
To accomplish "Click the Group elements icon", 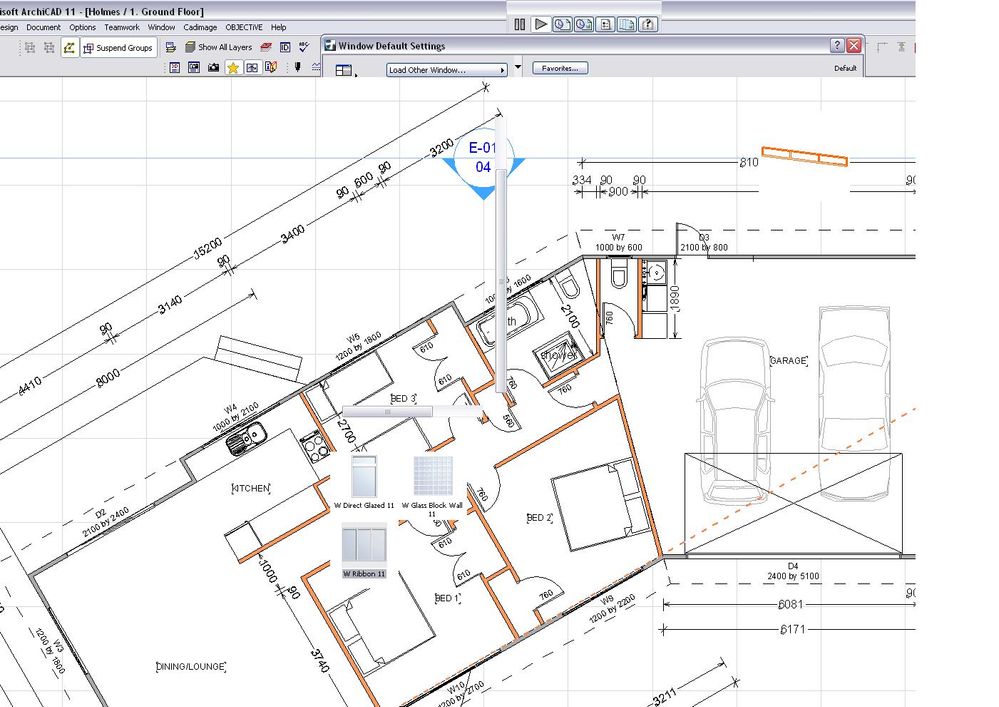I will (30, 48).
